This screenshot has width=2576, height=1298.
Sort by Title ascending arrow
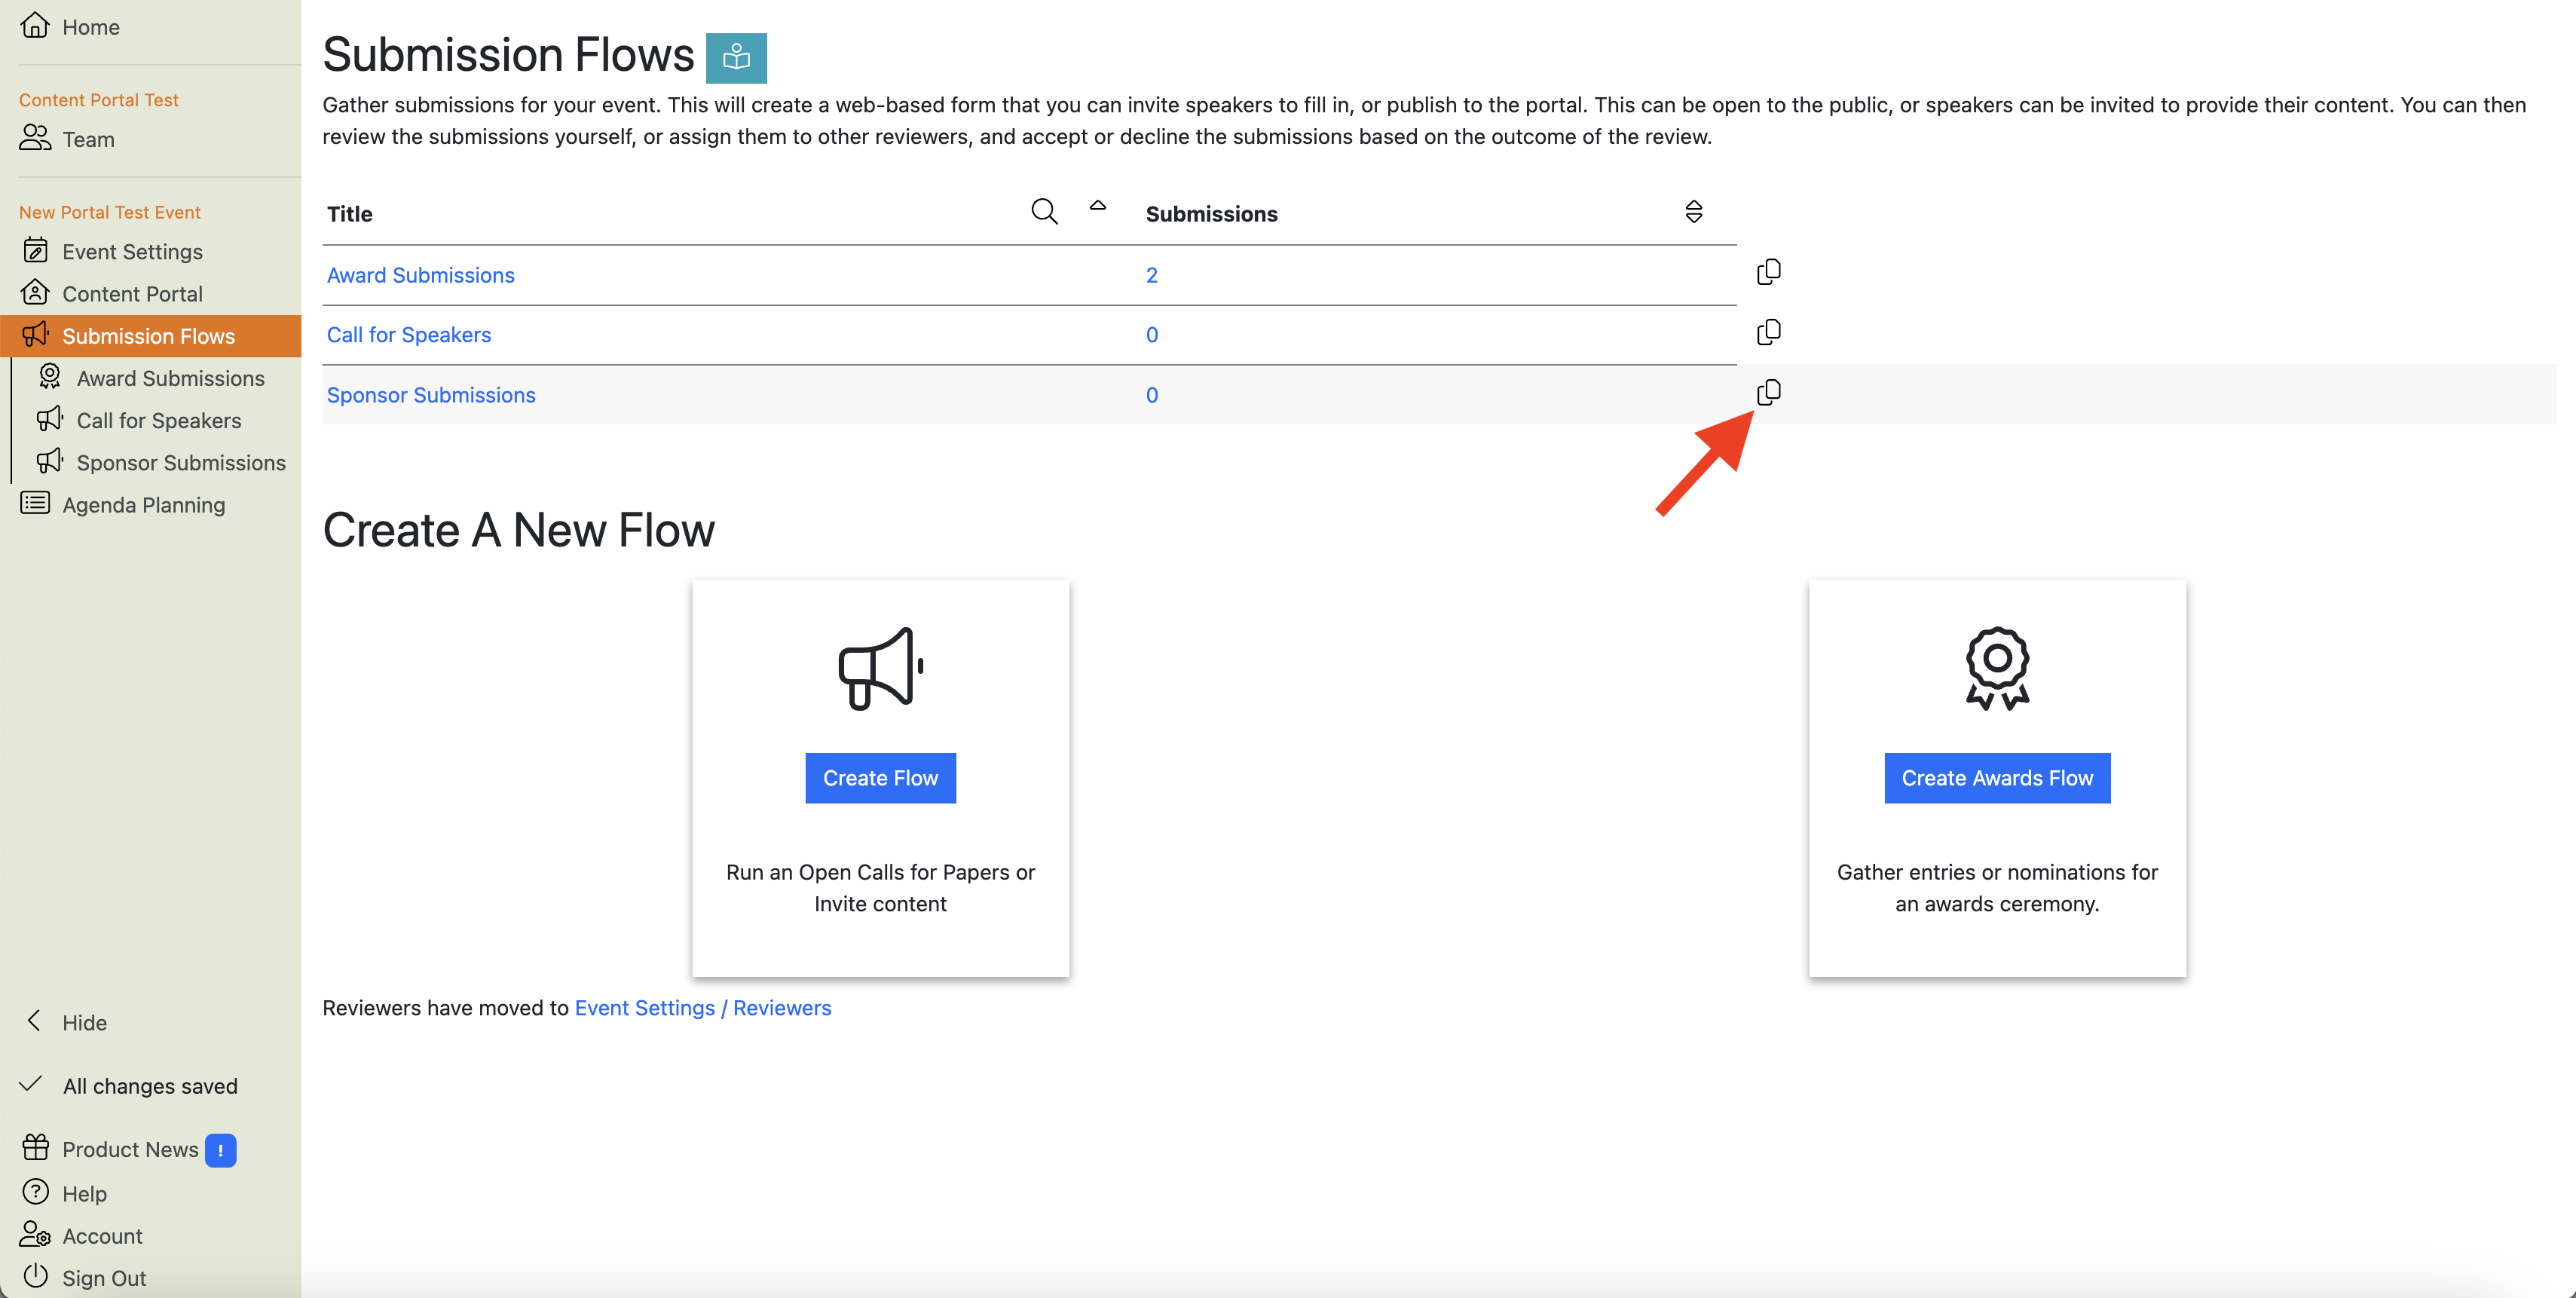[1097, 205]
